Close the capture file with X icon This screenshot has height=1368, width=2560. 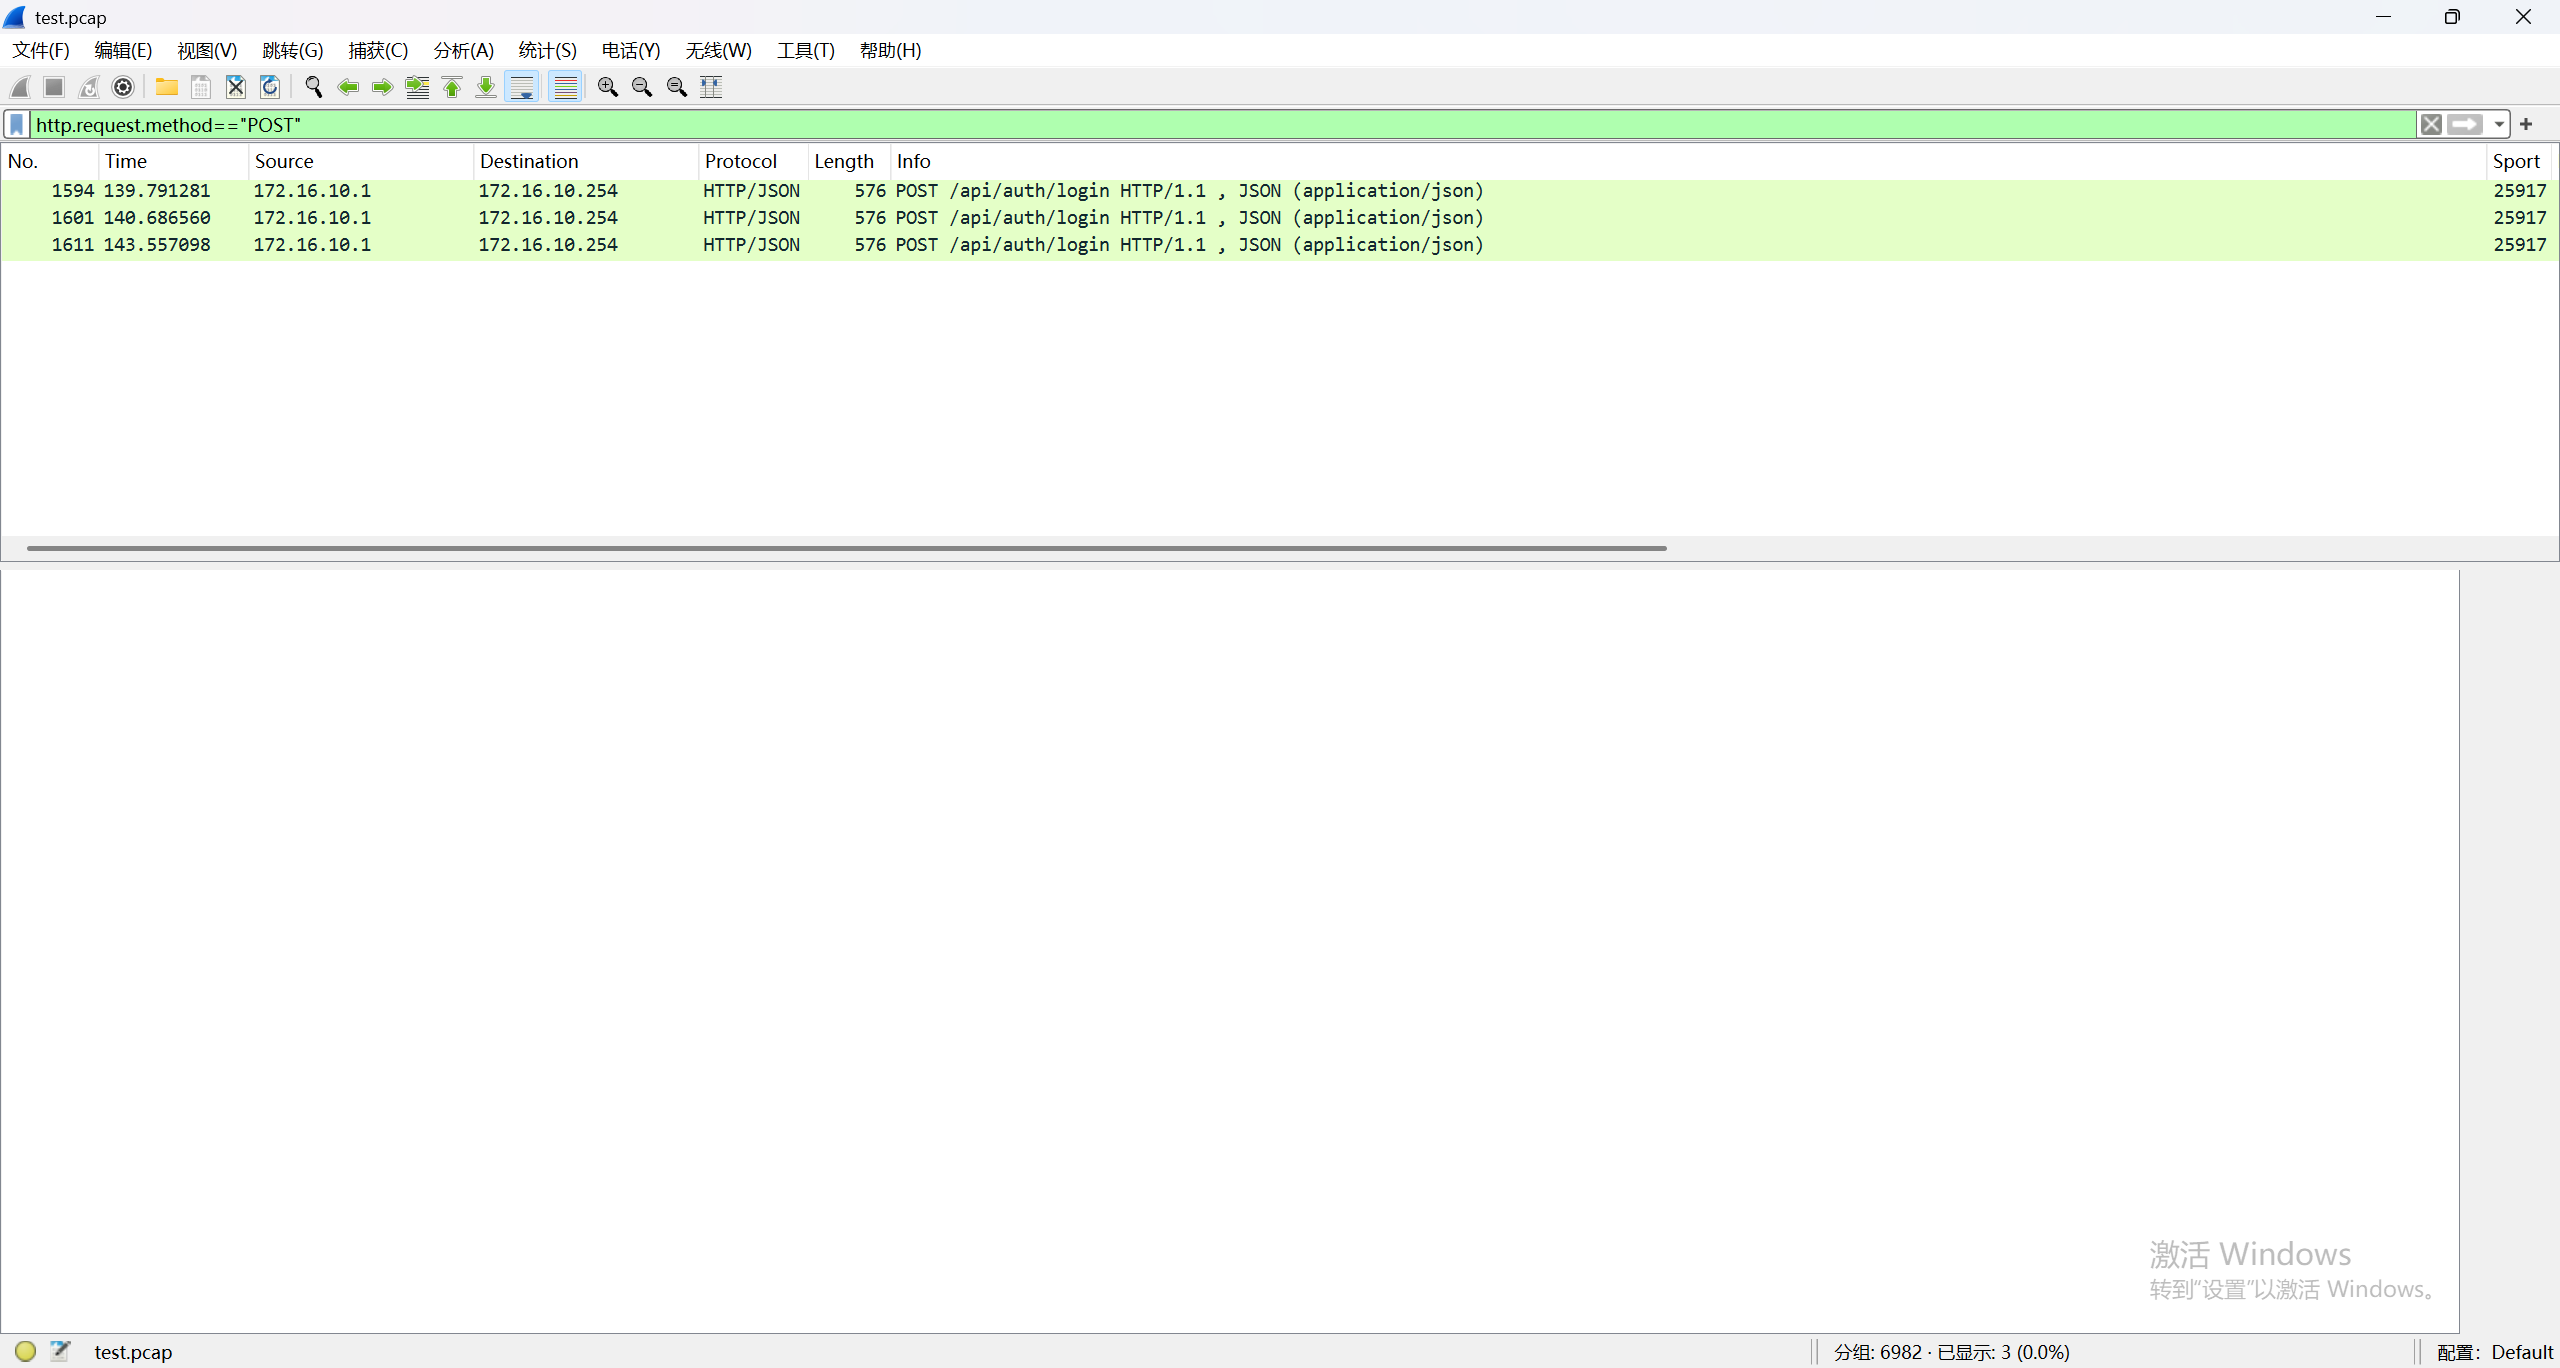[235, 87]
